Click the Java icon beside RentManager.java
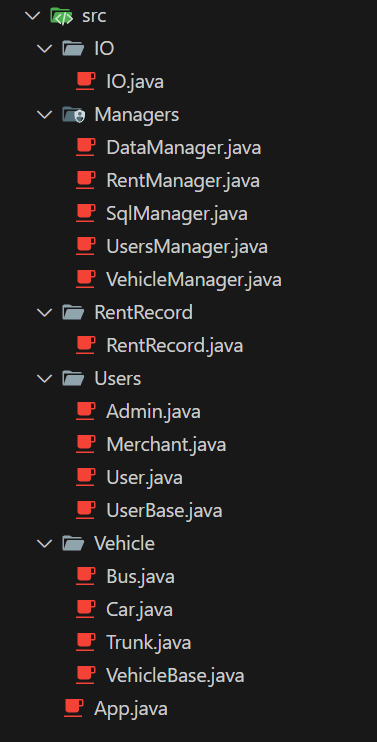Image resolution: width=377 pixels, height=742 pixels. point(86,180)
